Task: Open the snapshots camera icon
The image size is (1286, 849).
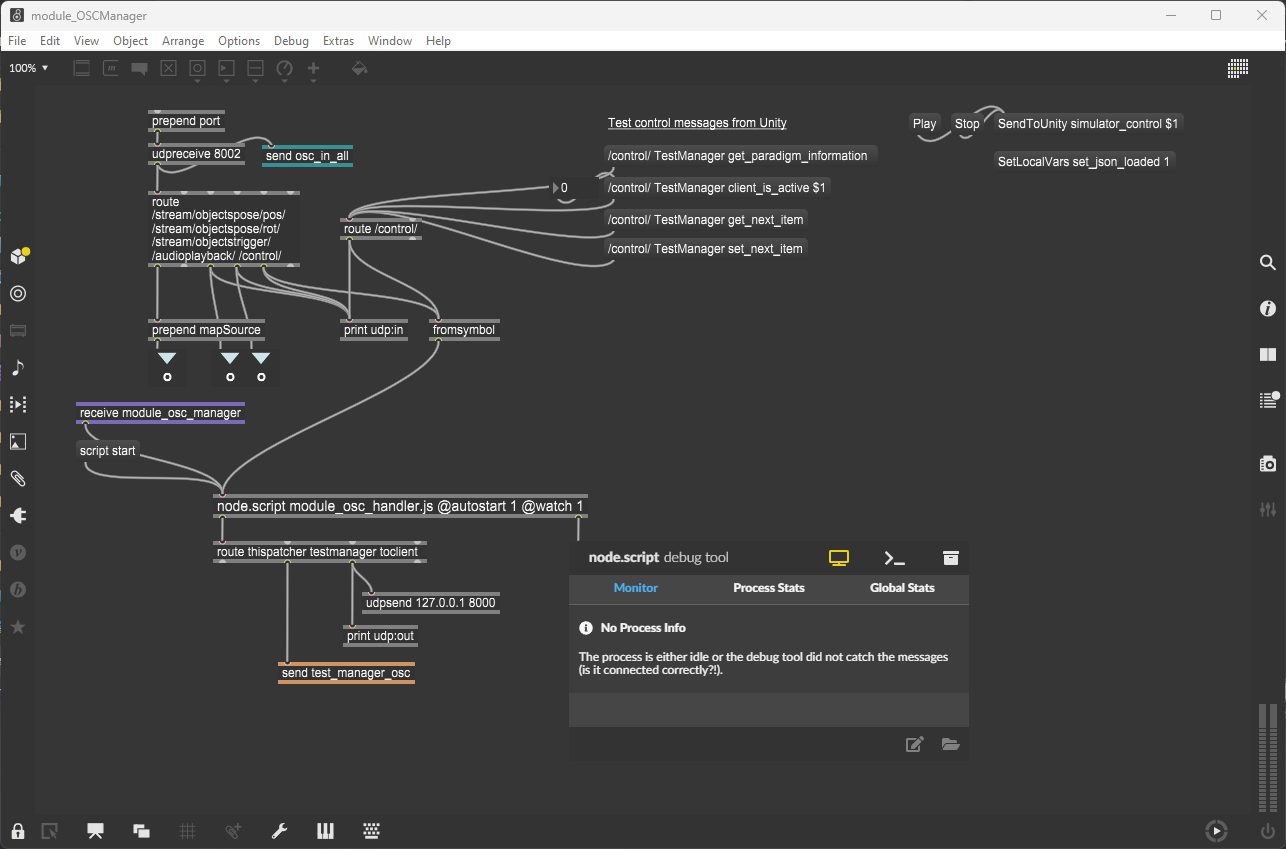Action: pos(1268,464)
